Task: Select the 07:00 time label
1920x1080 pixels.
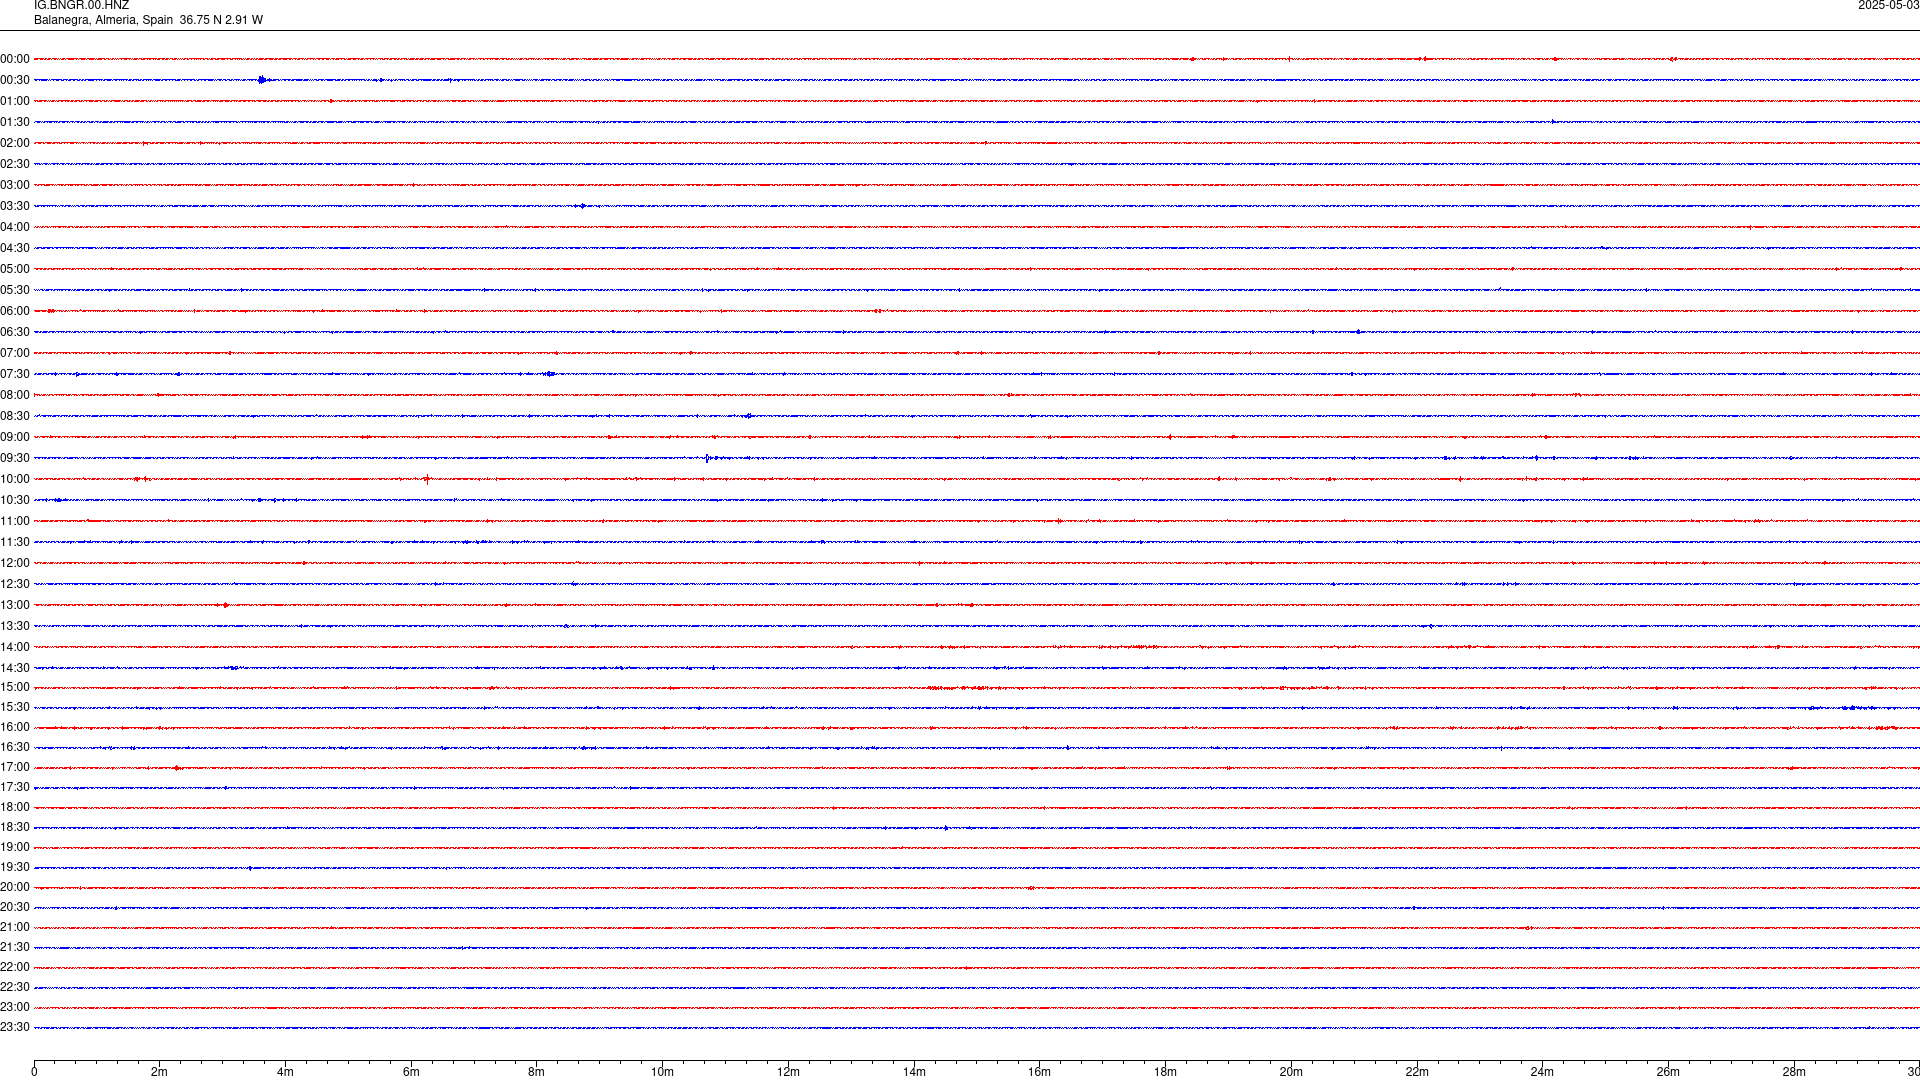Action: 15,353
